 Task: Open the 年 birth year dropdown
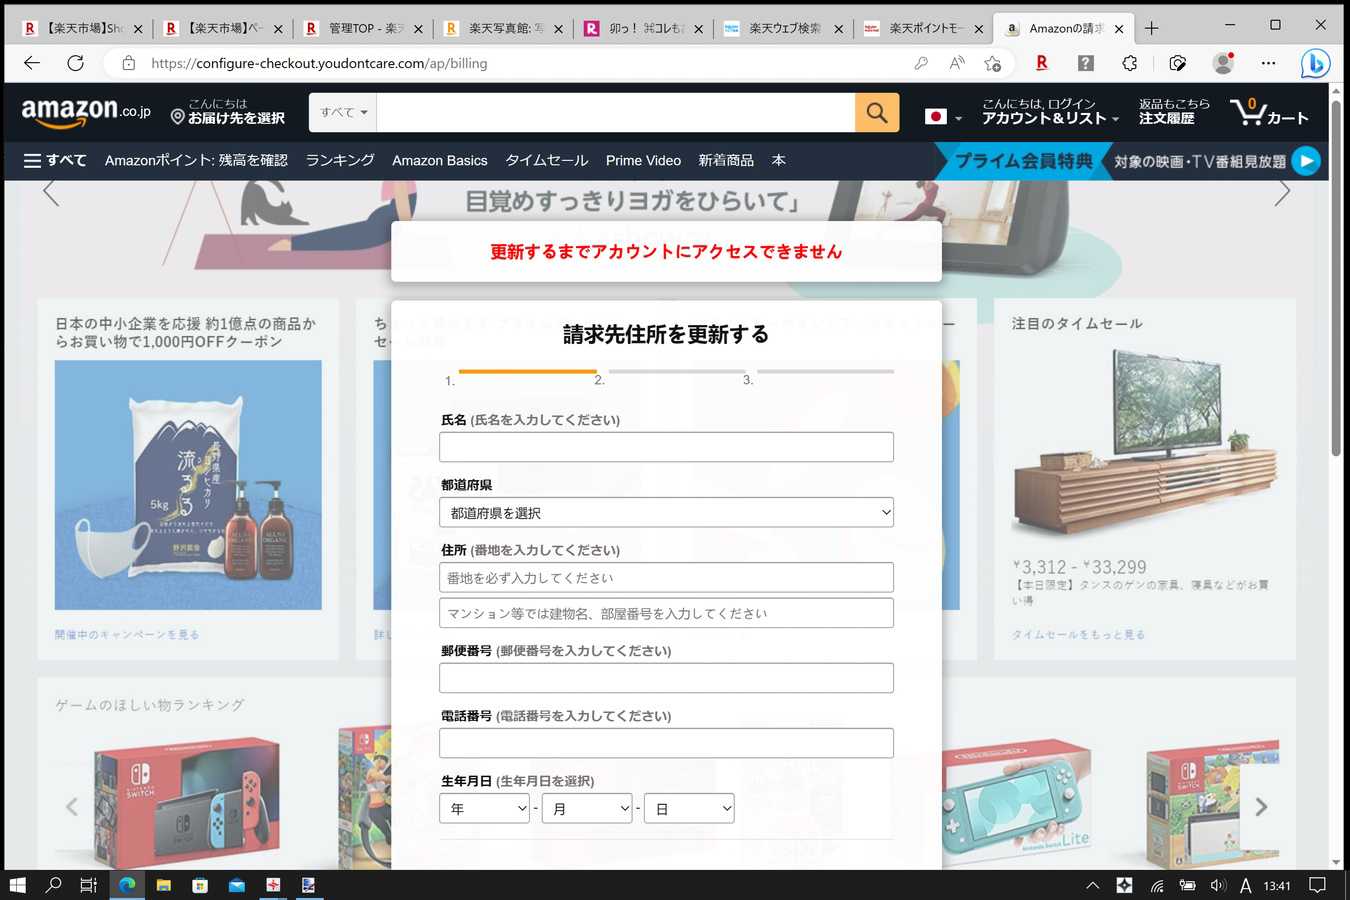(x=484, y=809)
